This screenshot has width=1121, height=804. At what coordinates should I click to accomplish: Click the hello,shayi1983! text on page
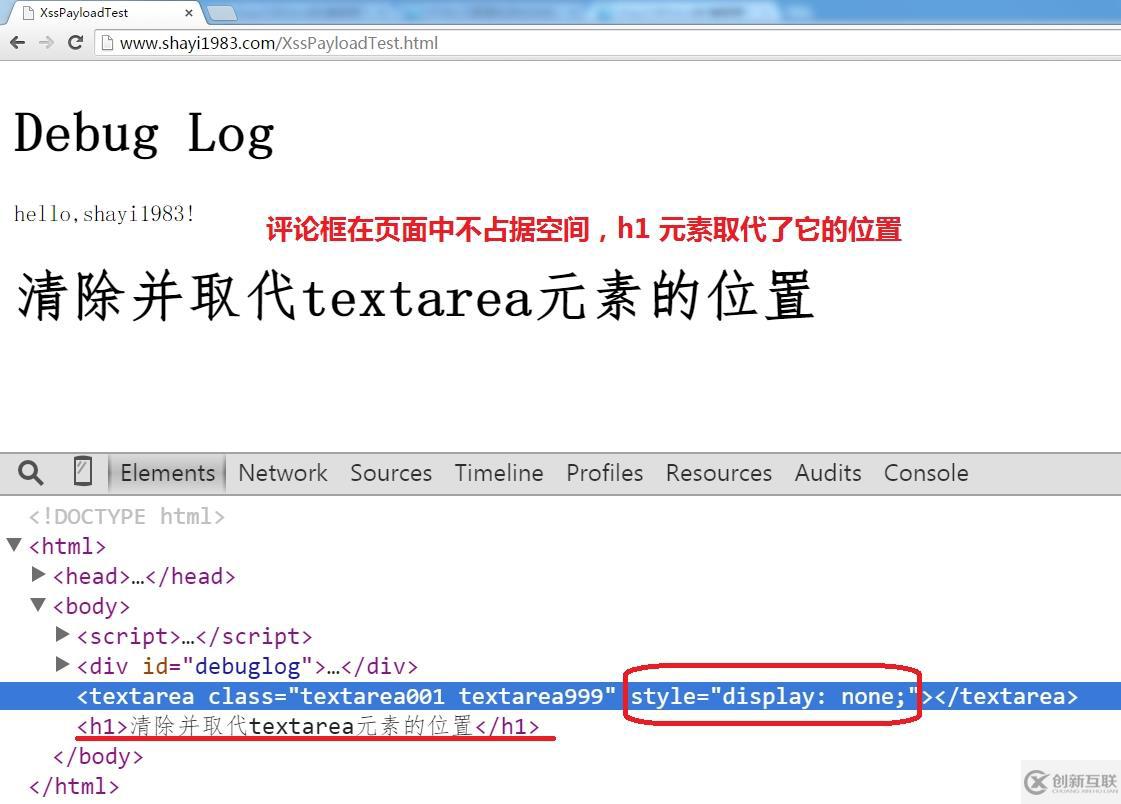(104, 213)
